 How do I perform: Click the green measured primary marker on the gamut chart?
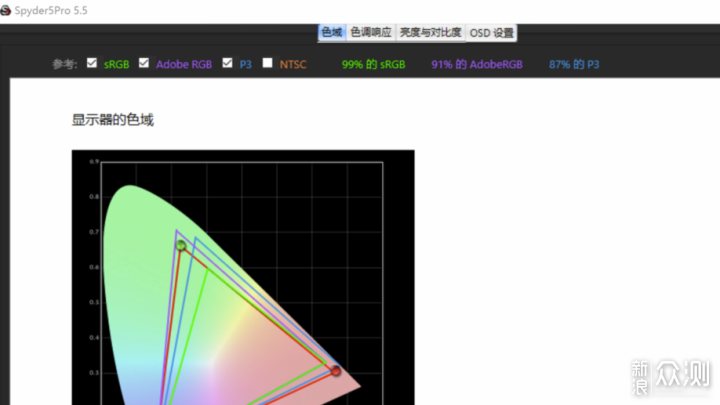181,246
